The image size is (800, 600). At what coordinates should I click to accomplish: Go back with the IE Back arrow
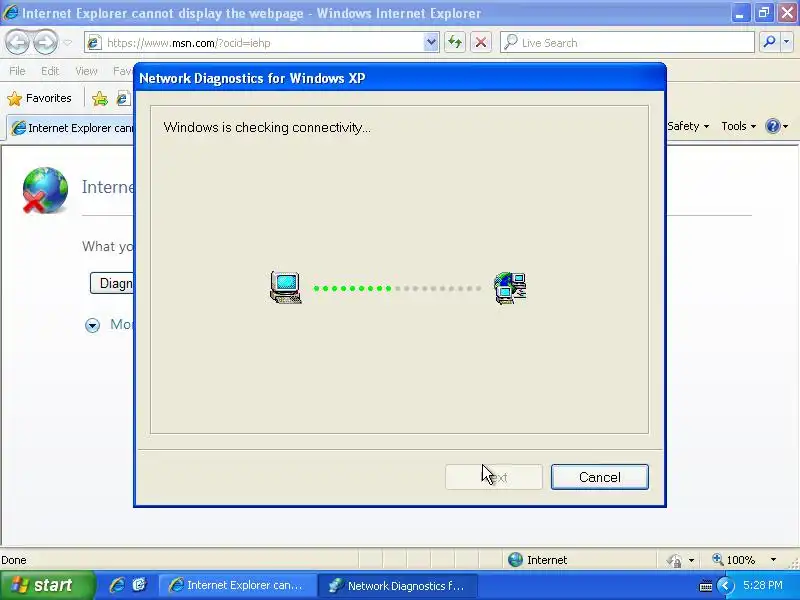18,42
